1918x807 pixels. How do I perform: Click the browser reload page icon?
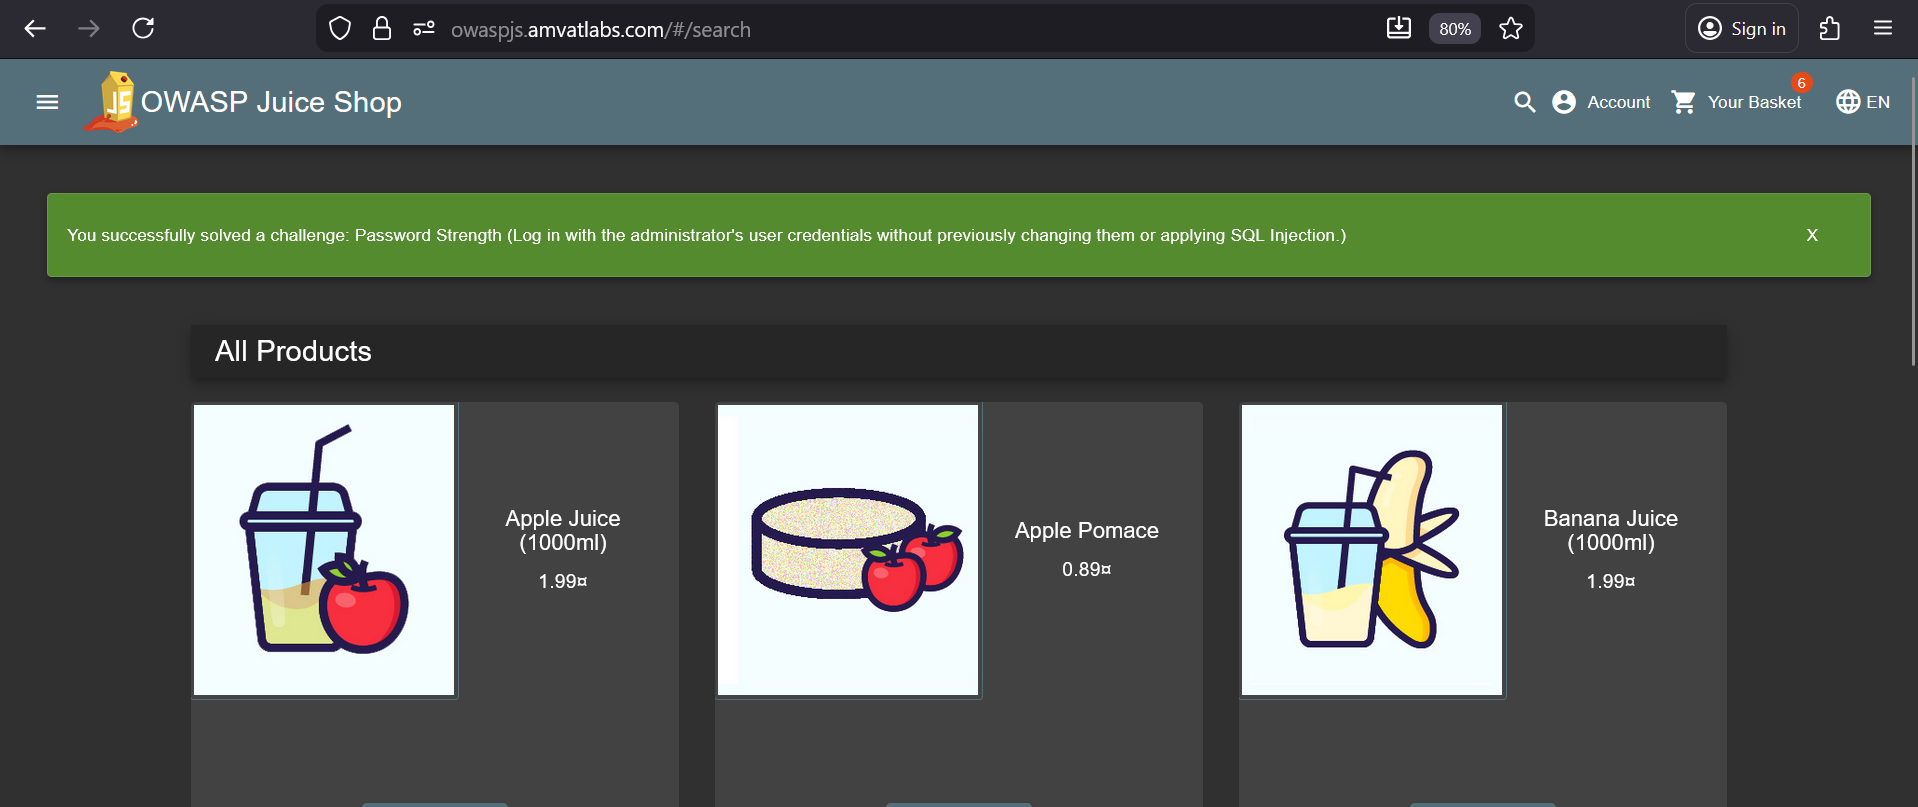[x=143, y=29]
